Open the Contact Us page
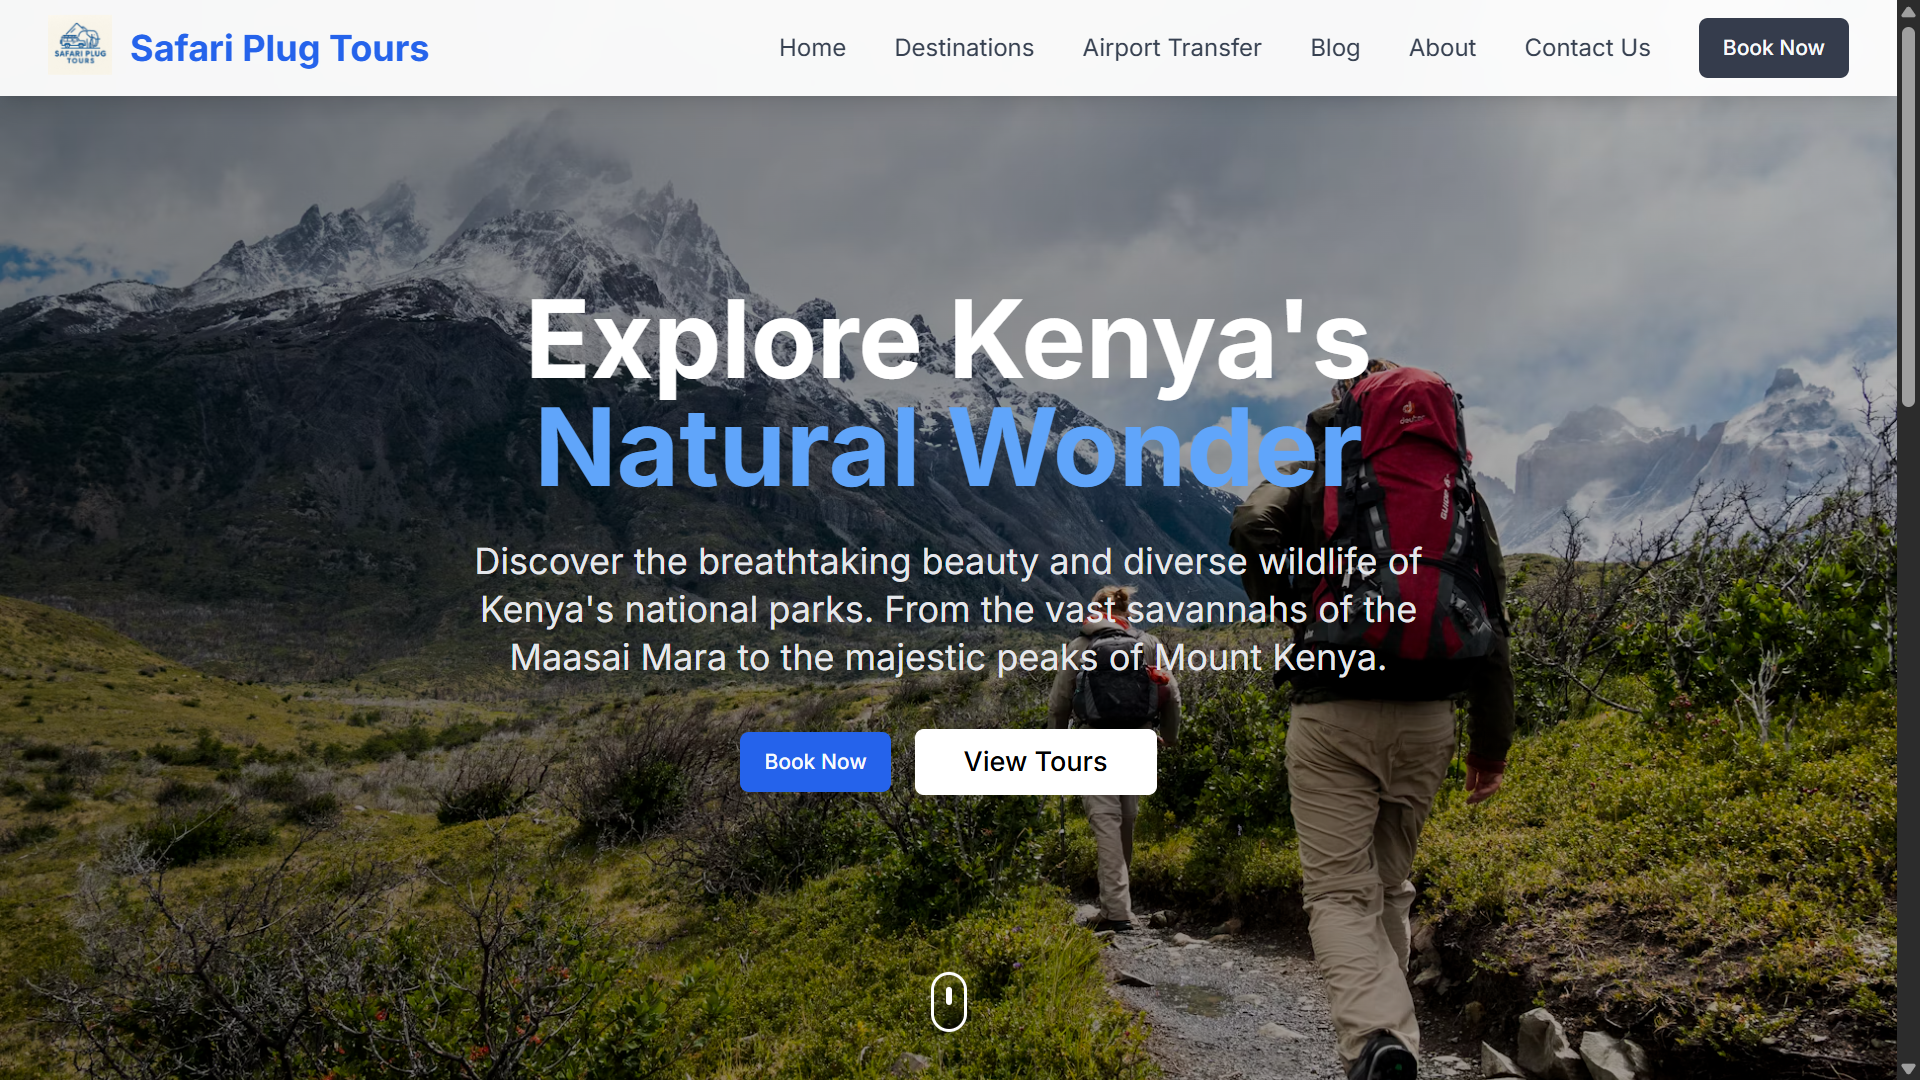1920x1080 pixels. point(1587,47)
